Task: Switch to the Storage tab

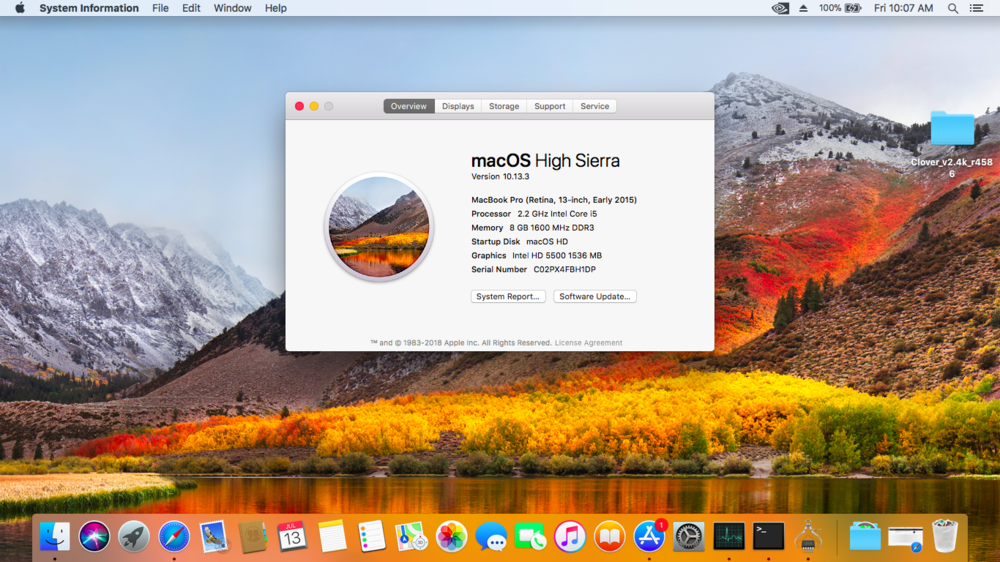Action: tap(504, 106)
